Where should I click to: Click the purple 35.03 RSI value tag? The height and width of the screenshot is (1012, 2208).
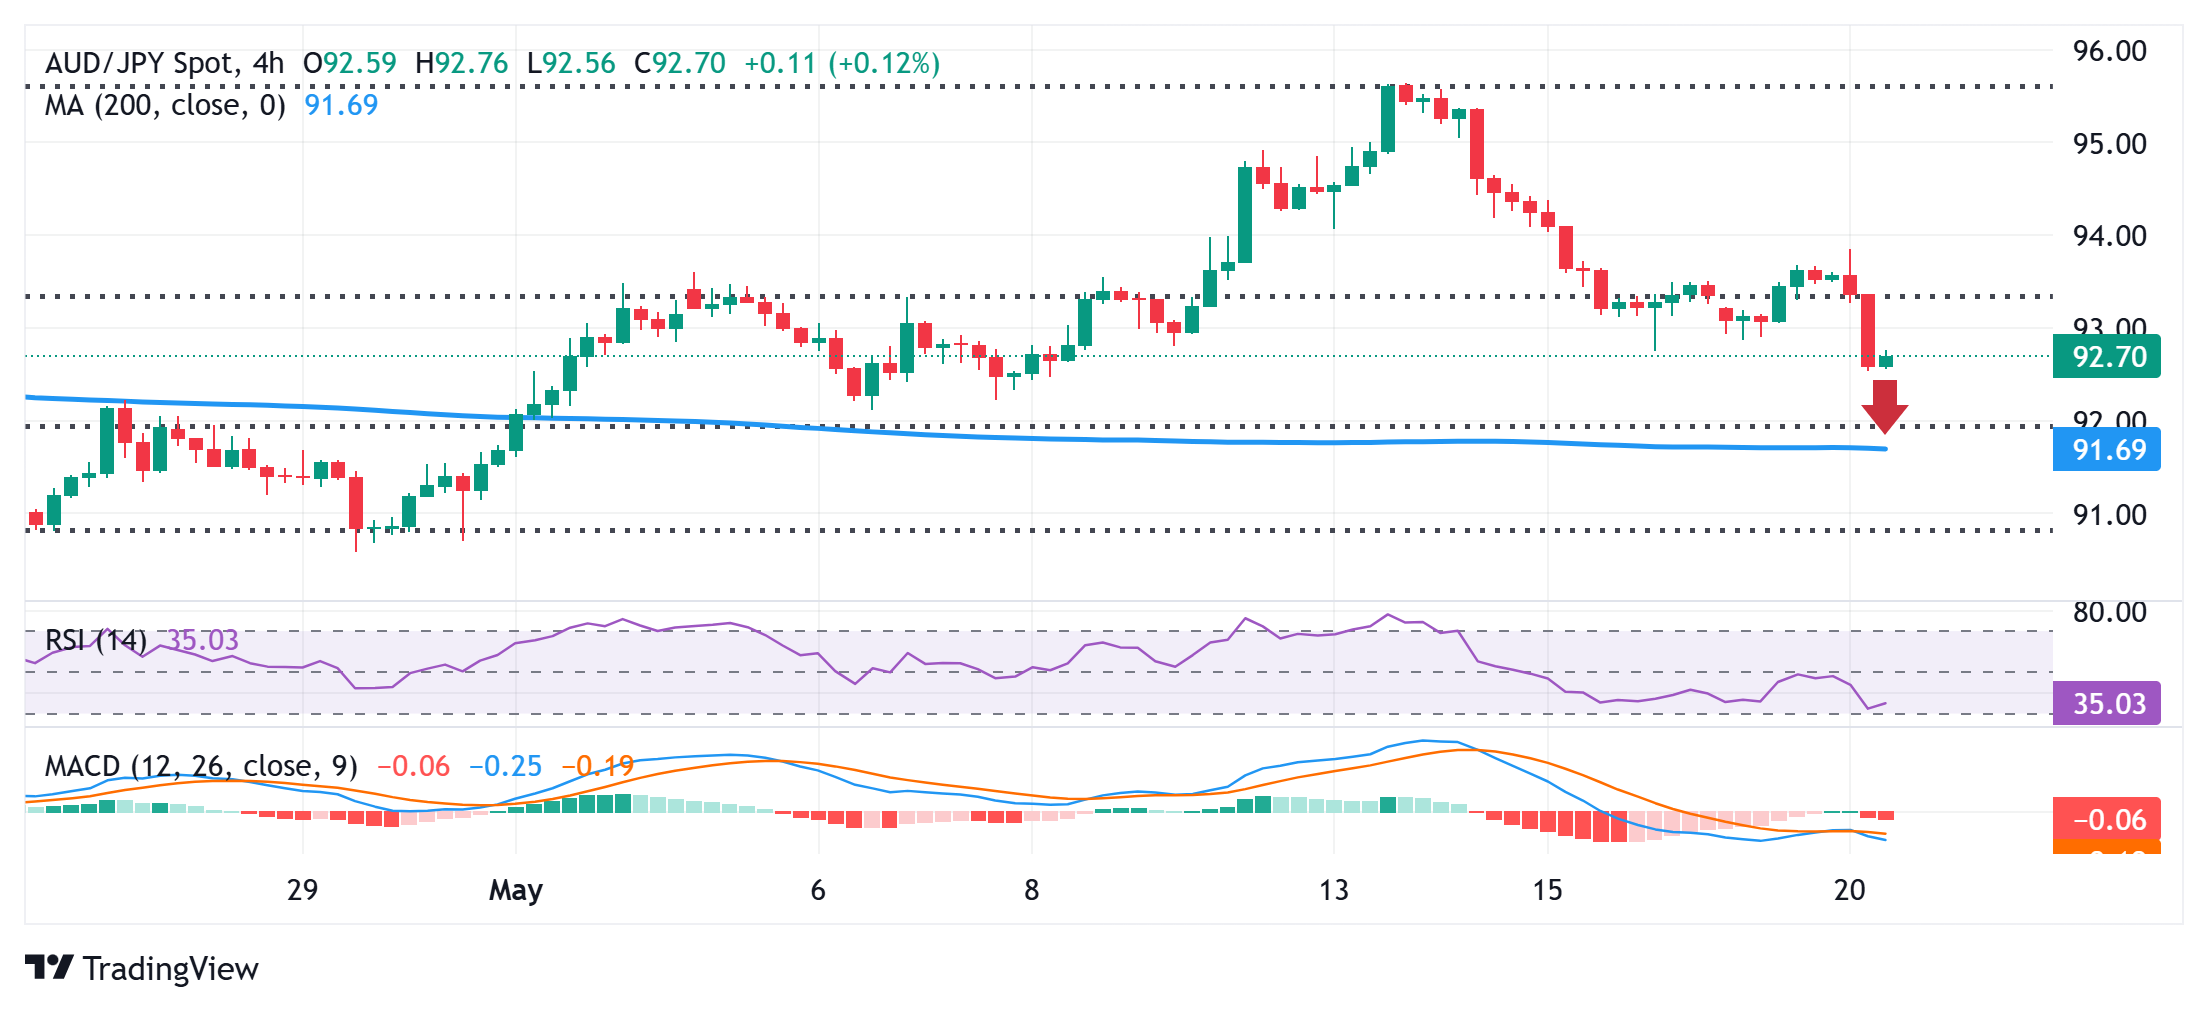pyautogui.click(x=2106, y=704)
